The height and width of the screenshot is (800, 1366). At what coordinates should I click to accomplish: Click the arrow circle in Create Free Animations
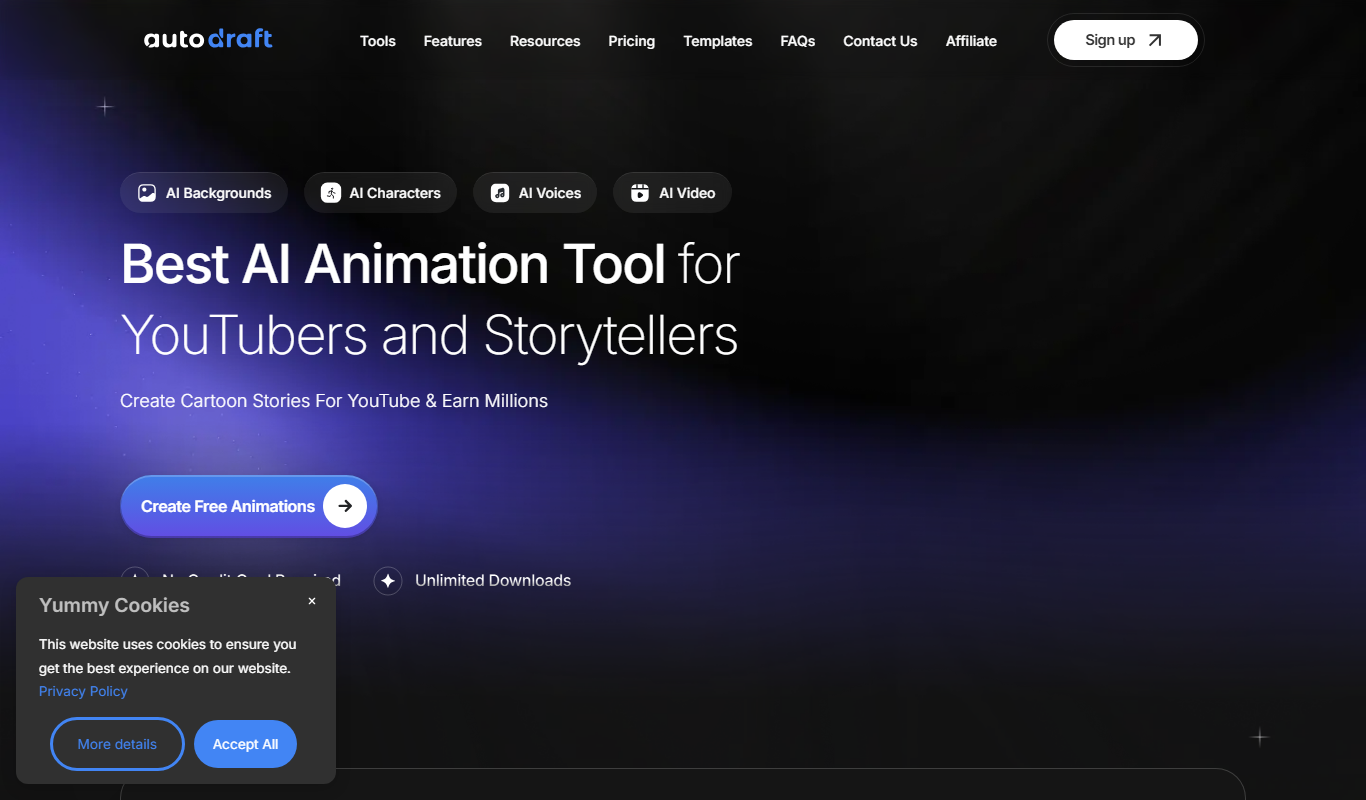[x=345, y=506]
